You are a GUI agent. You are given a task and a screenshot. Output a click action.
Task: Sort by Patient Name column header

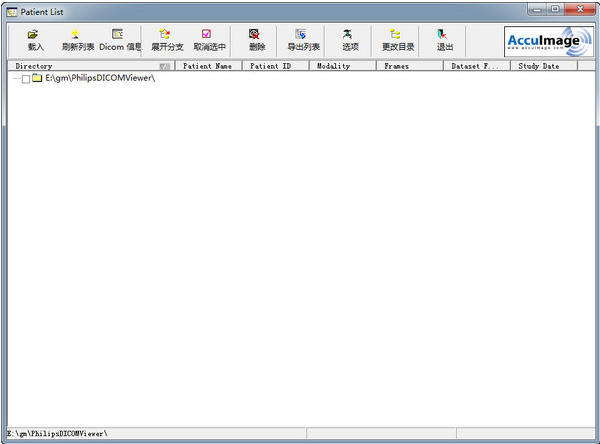[x=208, y=66]
